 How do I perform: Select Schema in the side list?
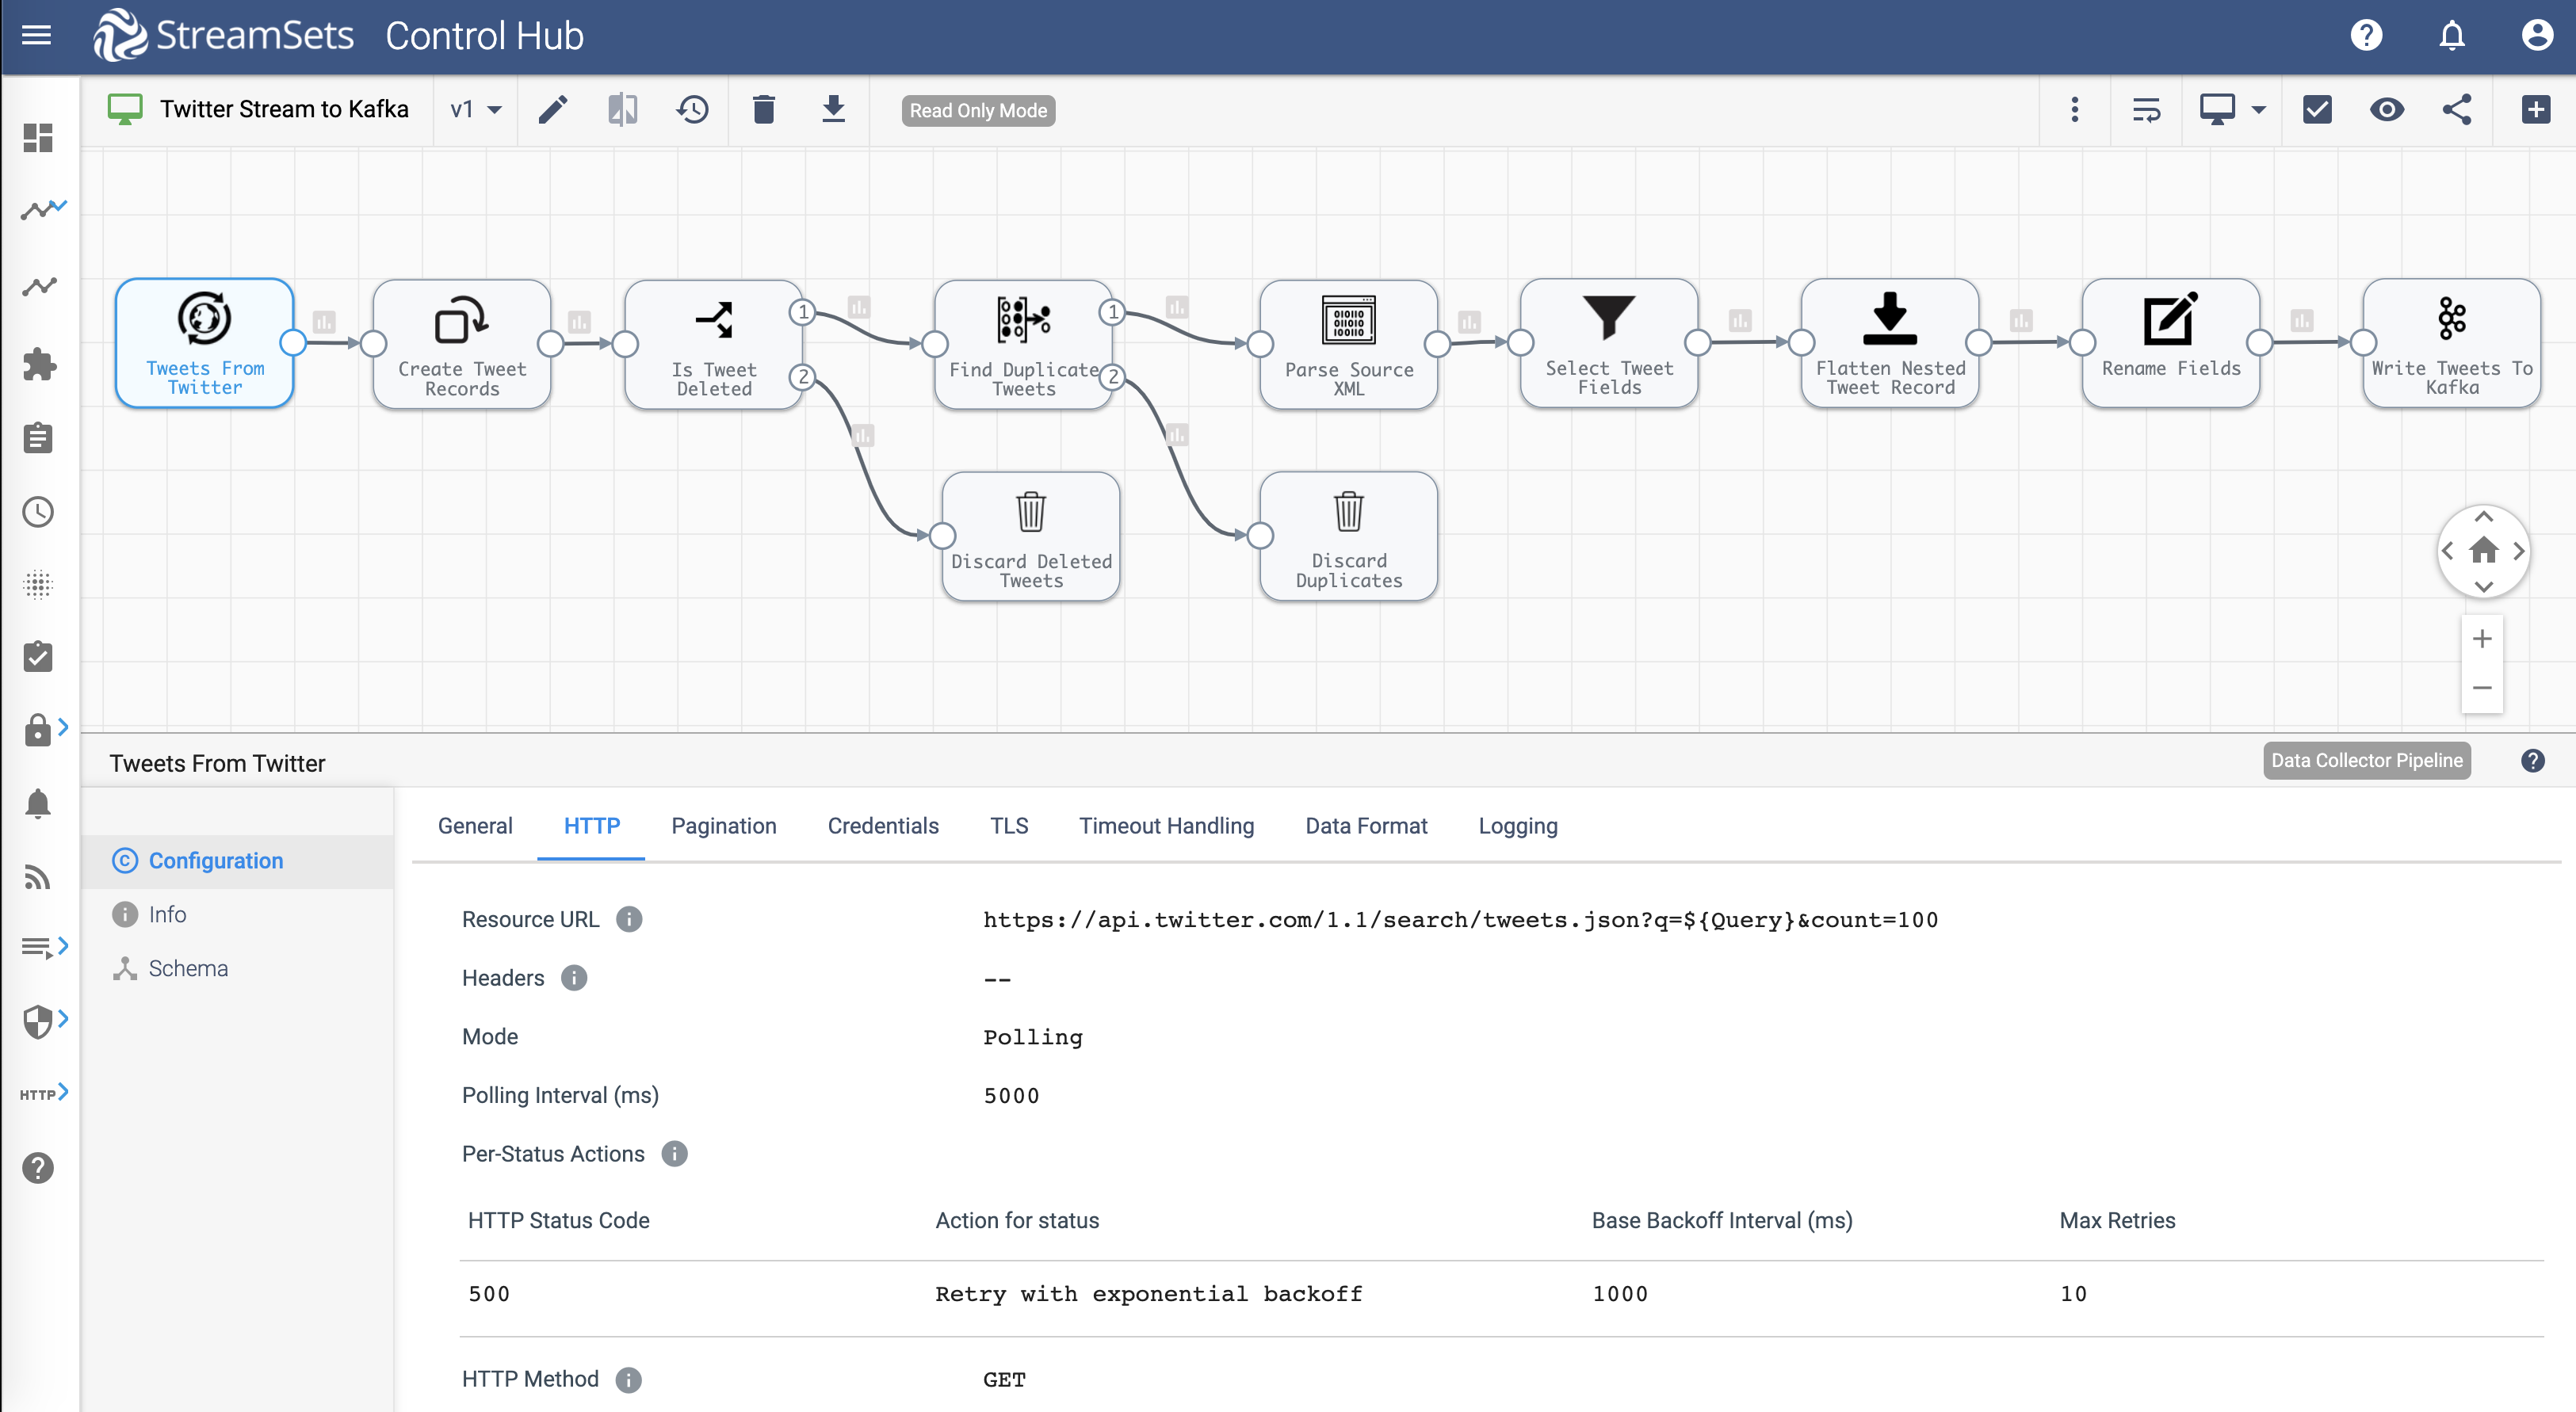click(237, 968)
